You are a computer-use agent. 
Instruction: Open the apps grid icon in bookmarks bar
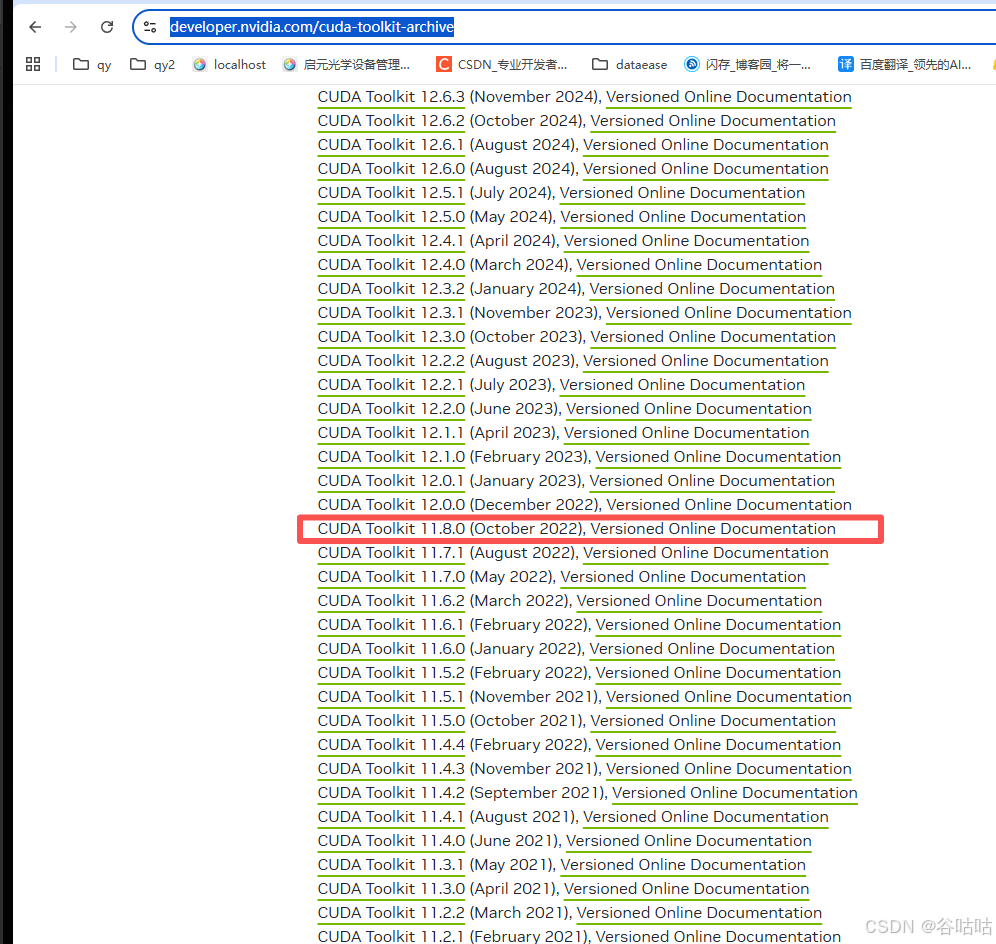[x=33, y=64]
